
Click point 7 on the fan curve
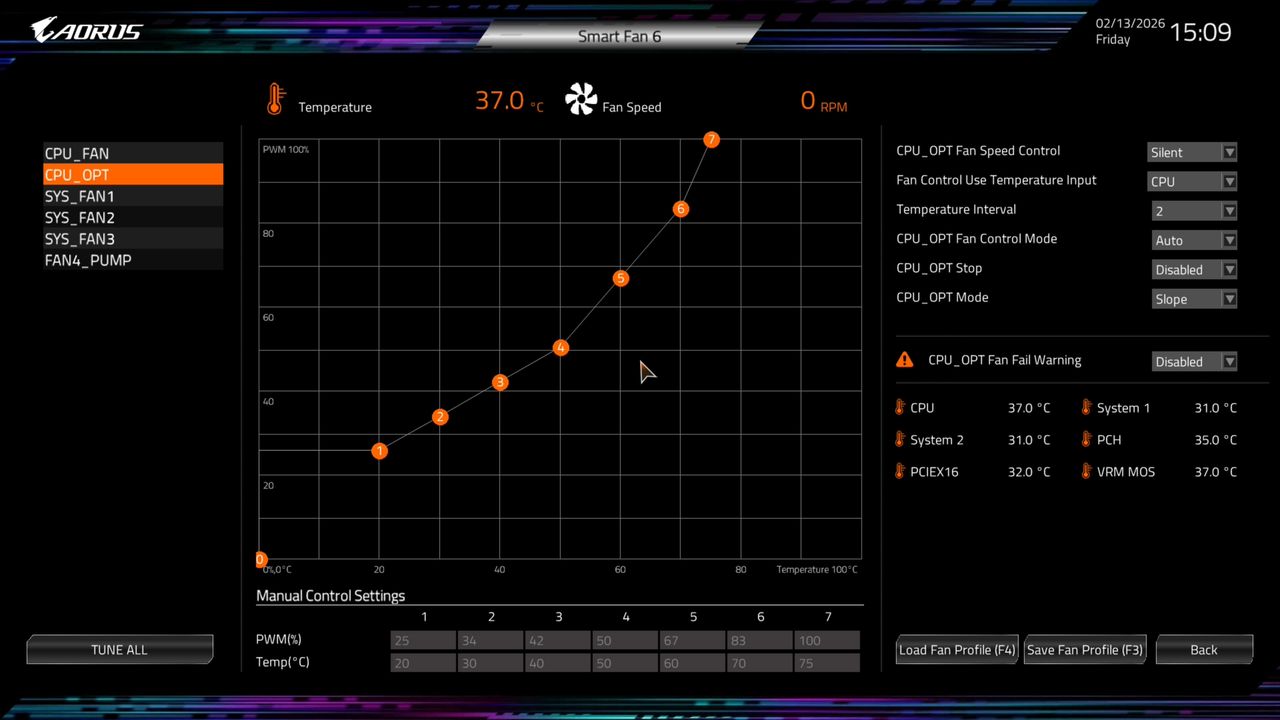point(711,140)
